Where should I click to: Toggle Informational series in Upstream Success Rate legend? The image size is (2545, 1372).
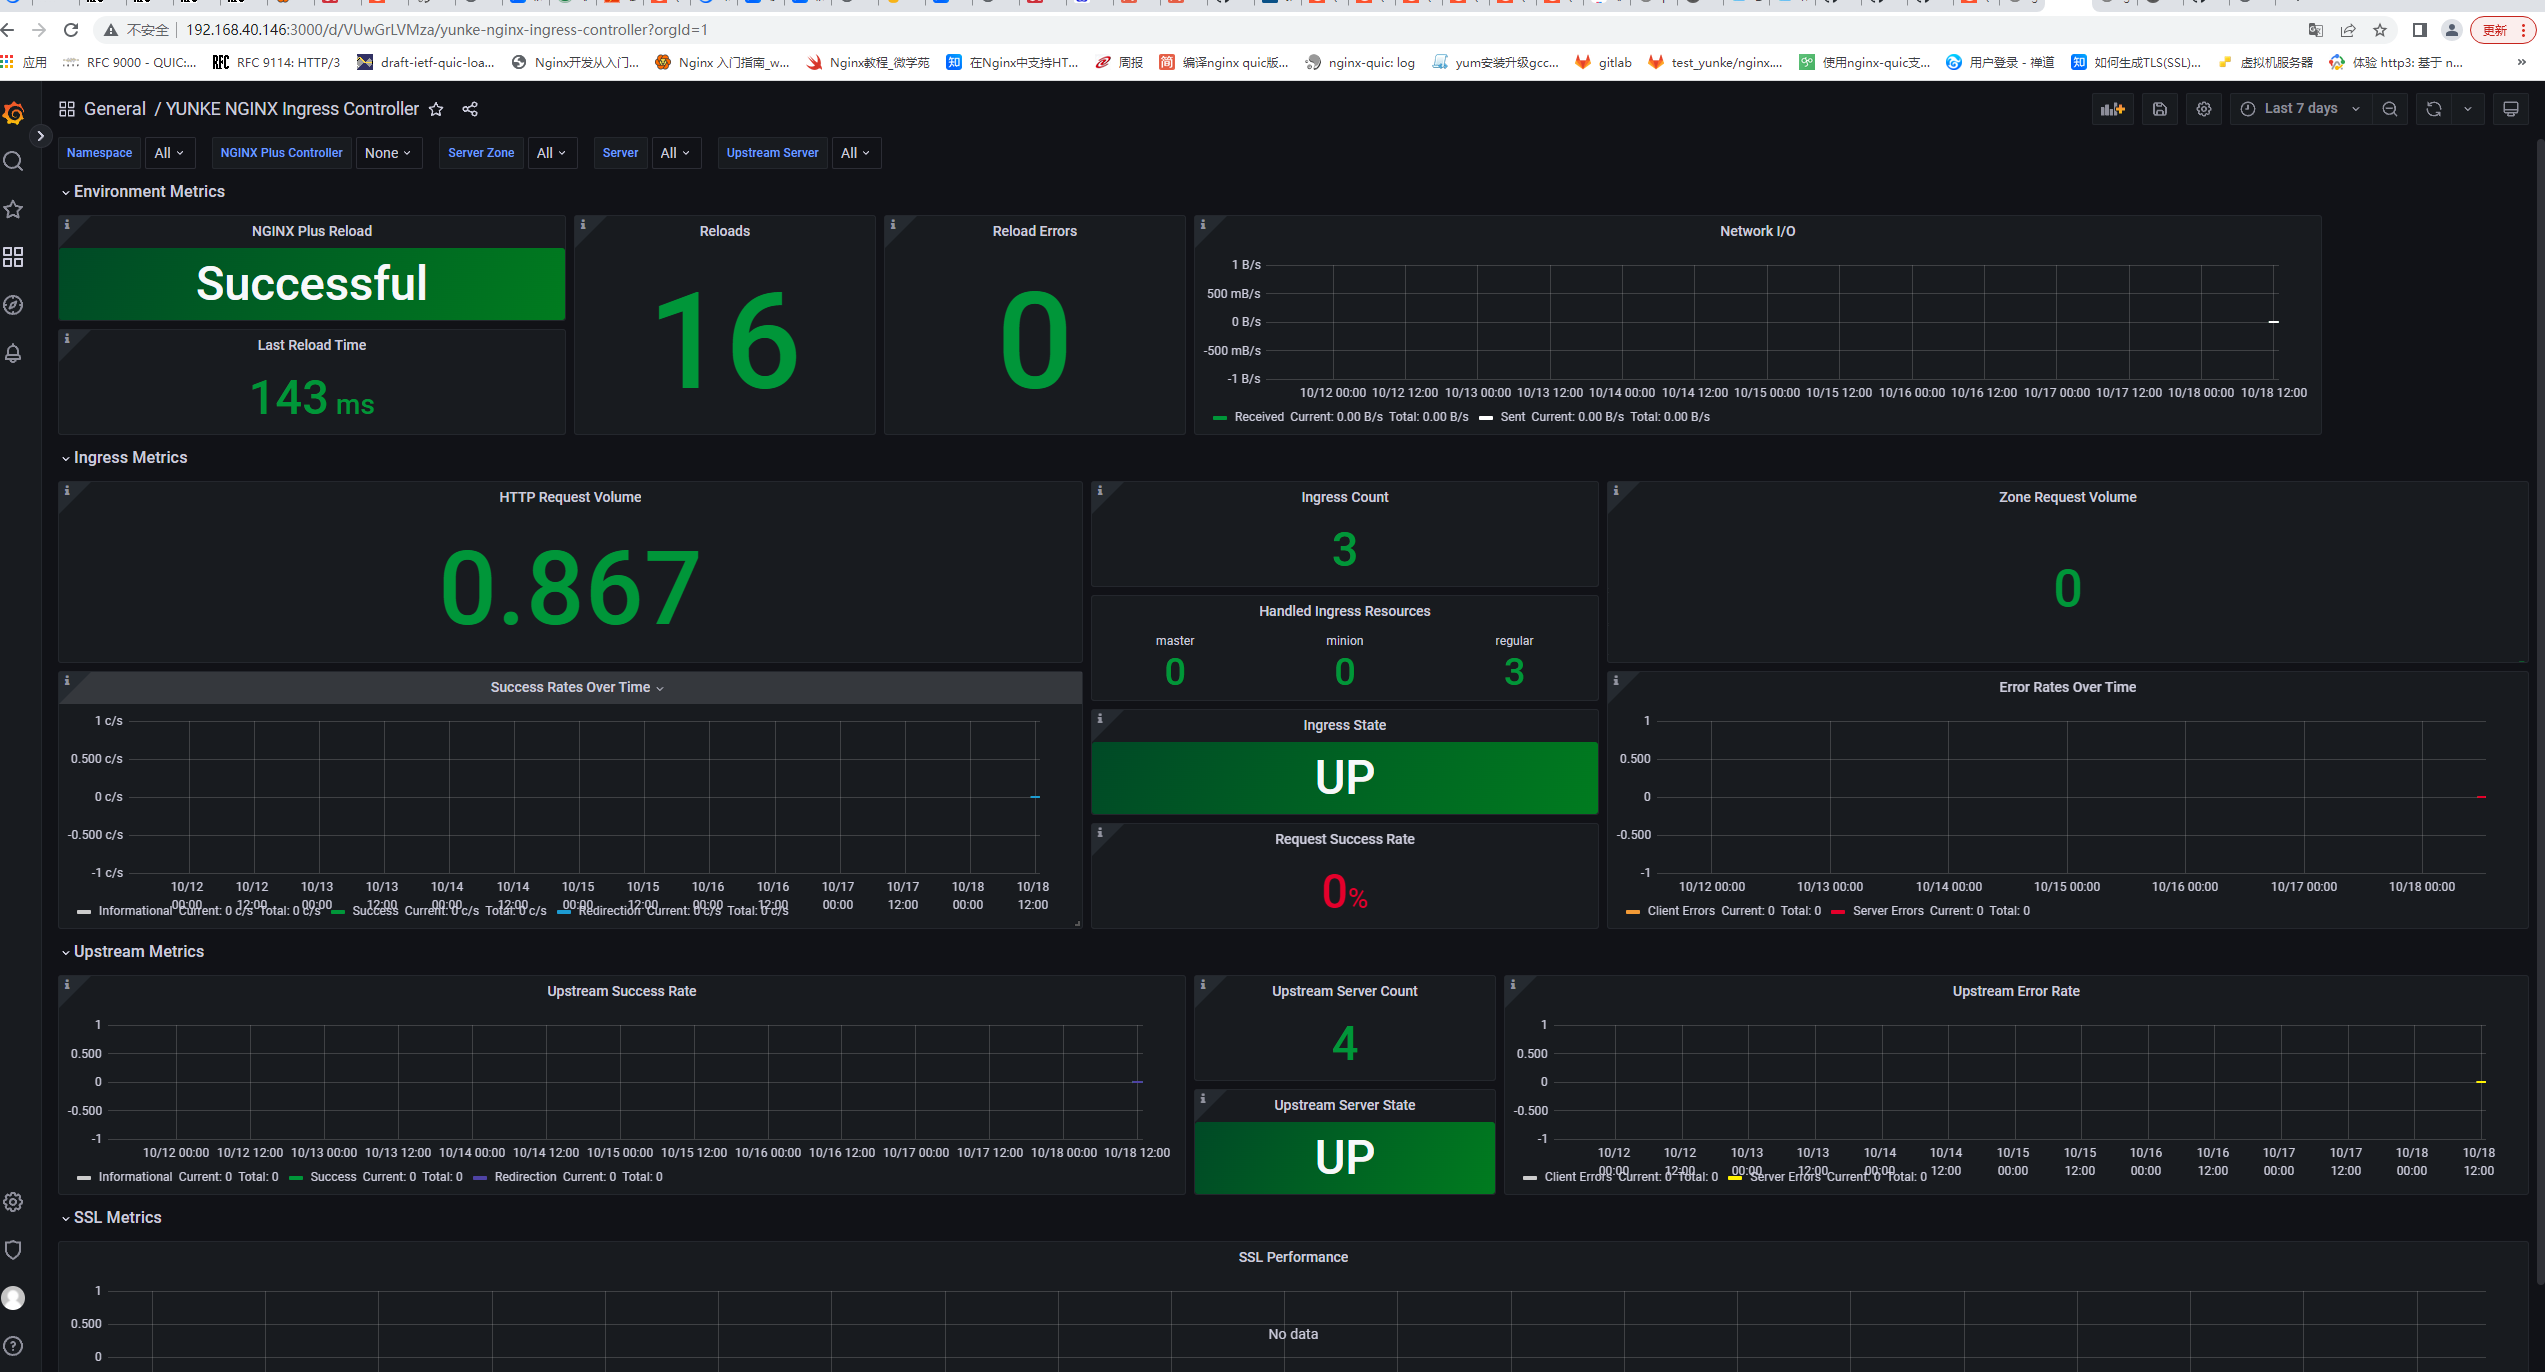(x=135, y=1177)
